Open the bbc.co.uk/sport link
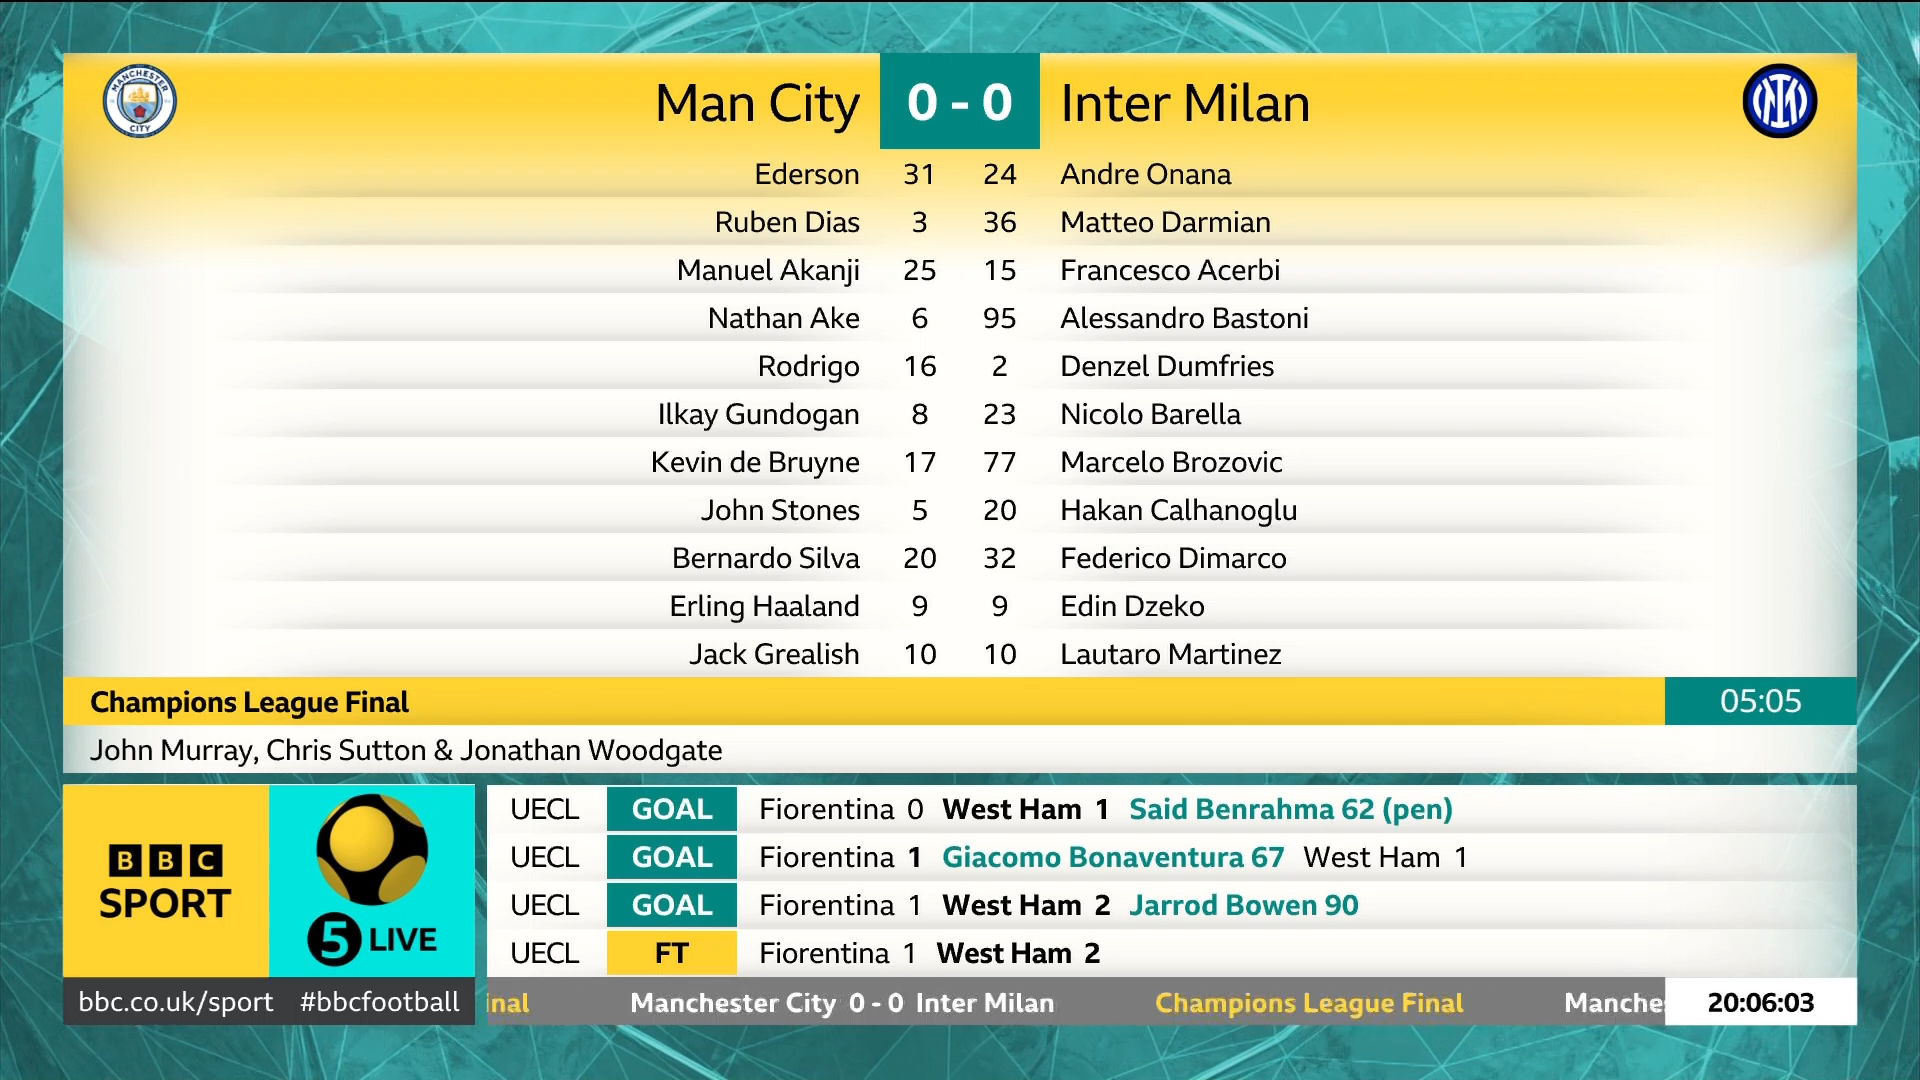This screenshot has height=1080, width=1920. (x=176, y=1002)
